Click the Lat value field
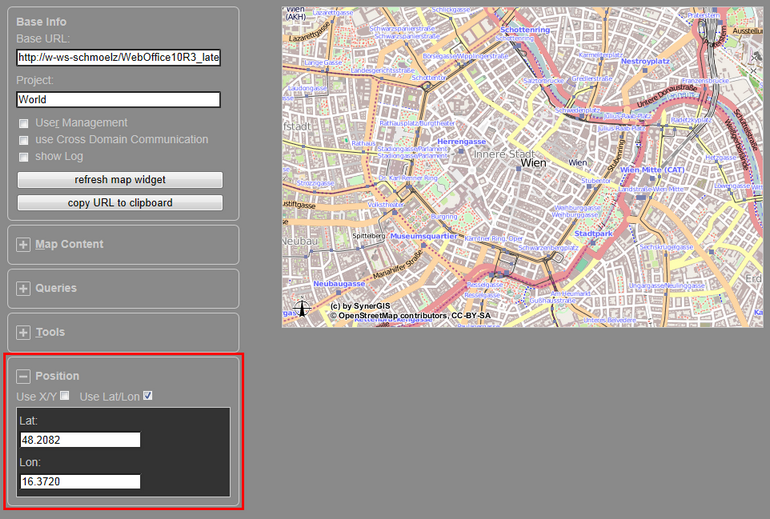770x519 pixels. pos(80,440)
